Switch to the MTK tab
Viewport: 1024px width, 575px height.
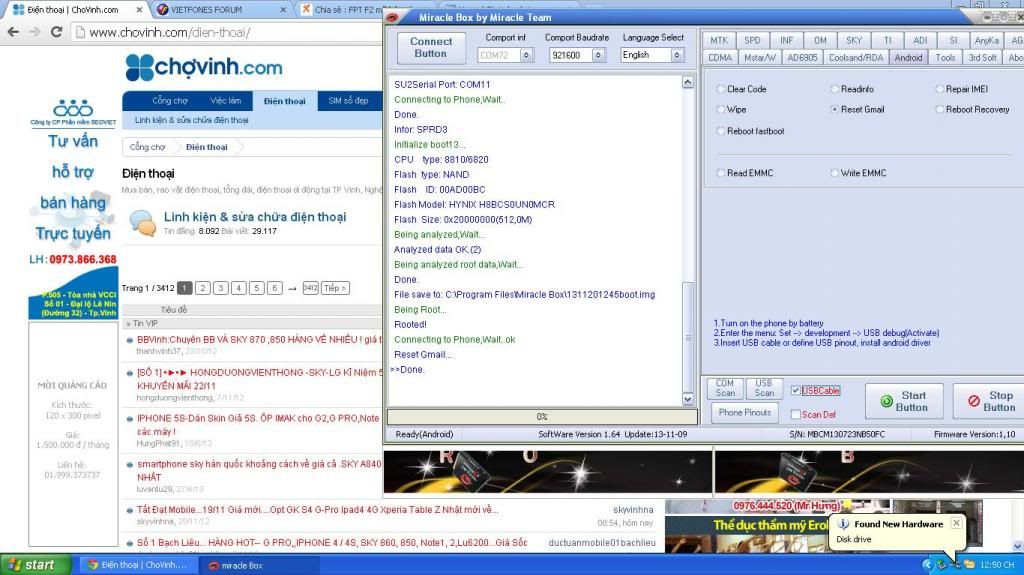coord(719,41)
